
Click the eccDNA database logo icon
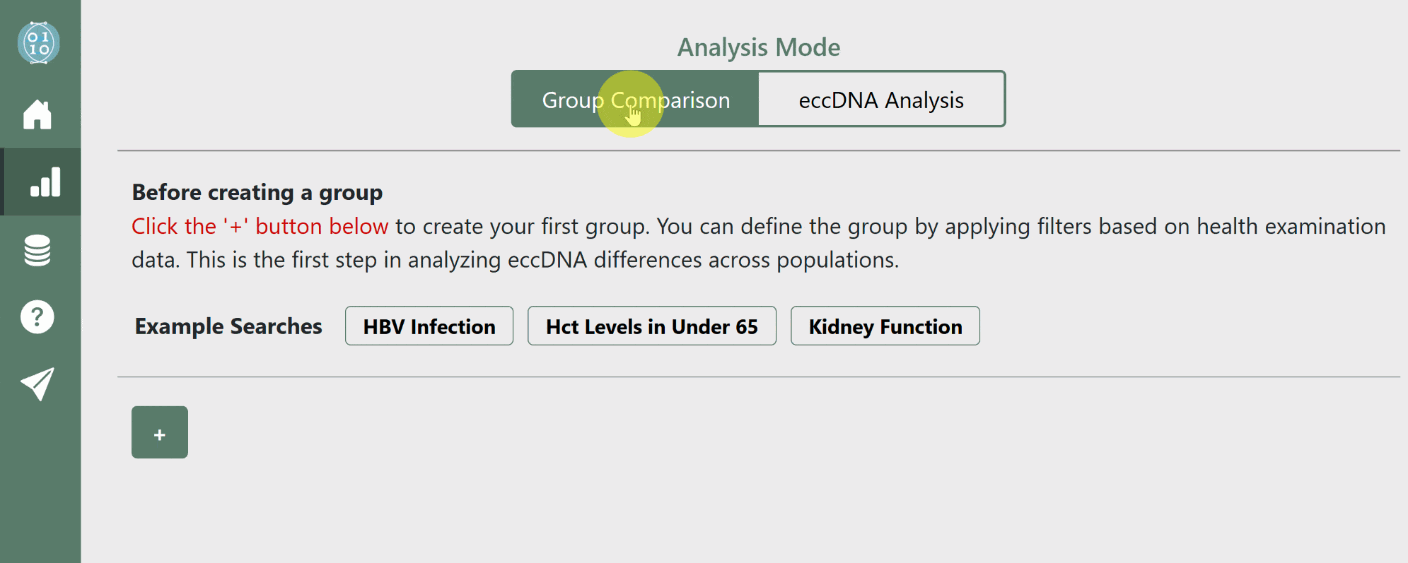38,42
